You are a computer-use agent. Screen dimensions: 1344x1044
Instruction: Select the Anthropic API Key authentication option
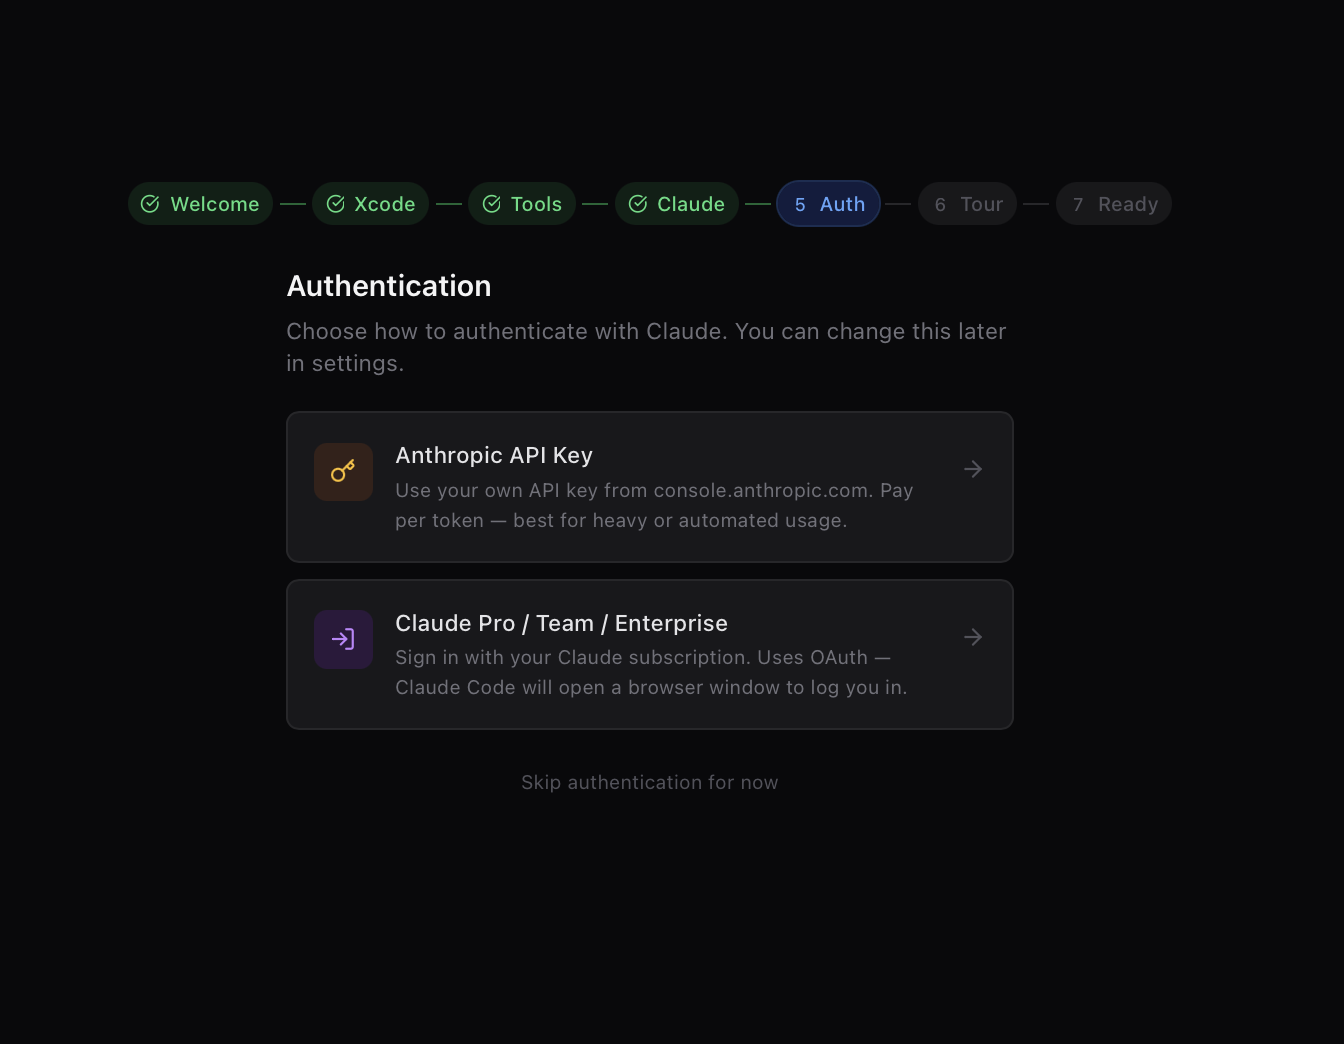649,487
